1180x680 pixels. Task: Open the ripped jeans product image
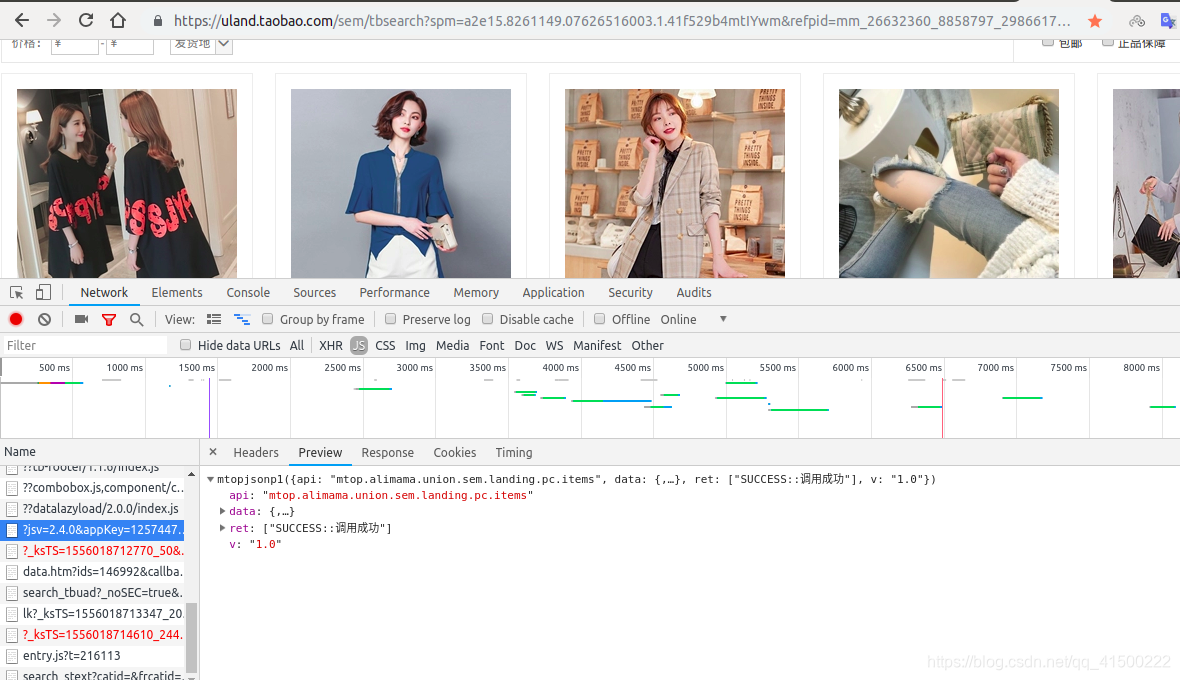tap(948, 183)
